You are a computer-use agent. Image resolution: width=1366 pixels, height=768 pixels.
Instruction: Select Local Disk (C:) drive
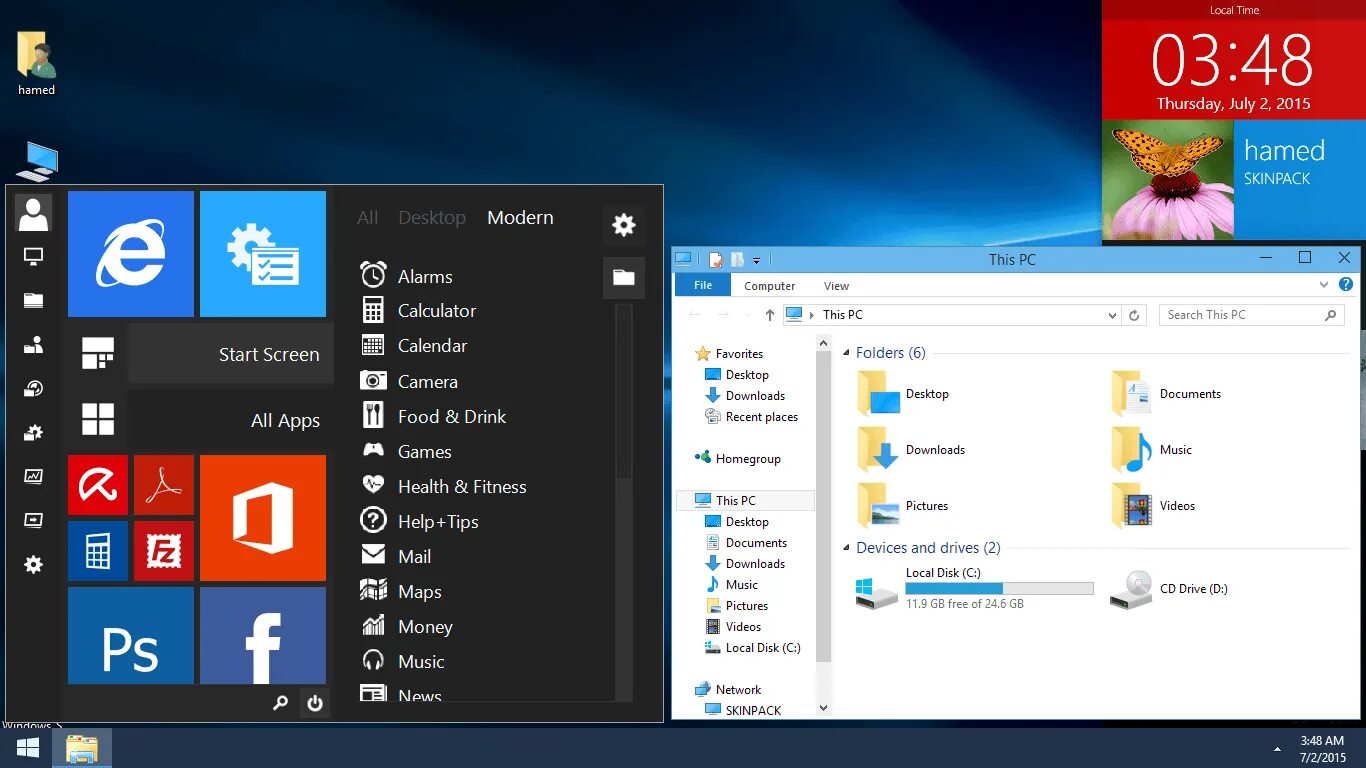click(x=975, y=589)
